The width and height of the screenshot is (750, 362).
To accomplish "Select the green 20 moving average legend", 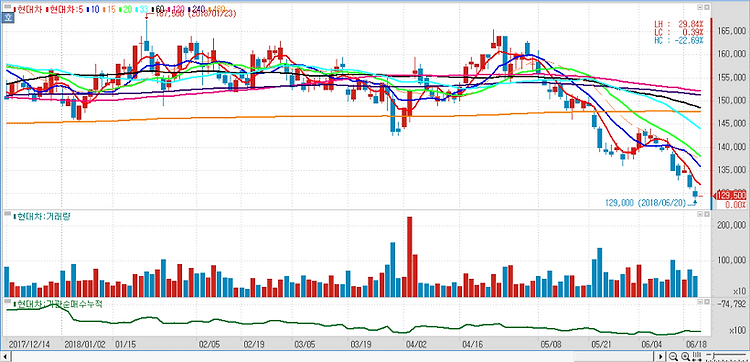I will (126, 10).
